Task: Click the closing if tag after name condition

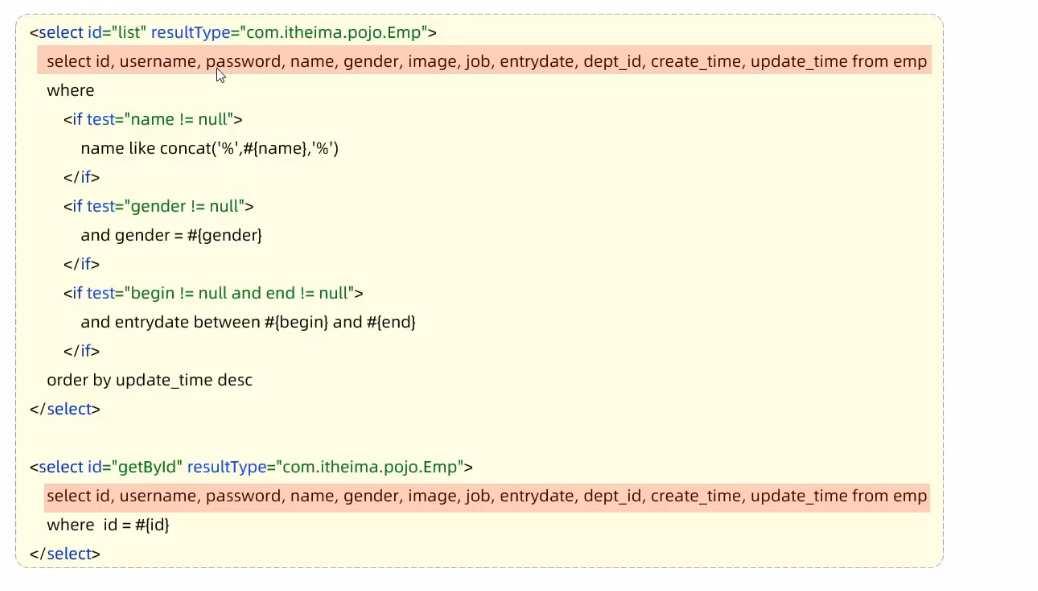Action: pos(81,178)
